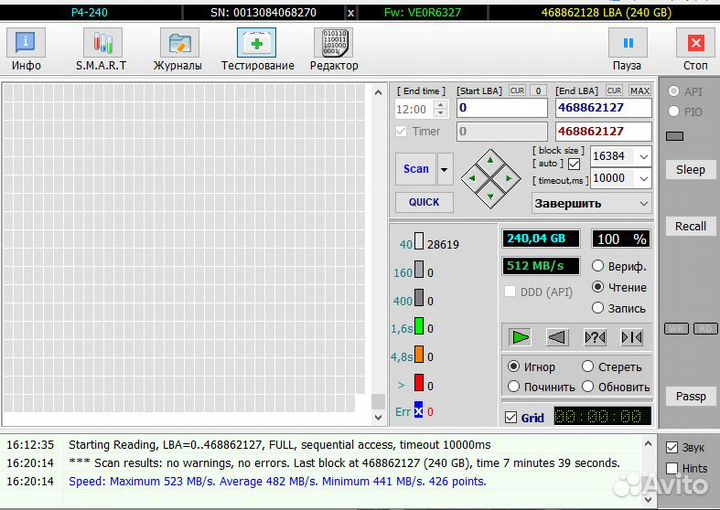This screenshot has width=720, height=510.
Task: Click the red error block color indicator
Action: [x=419, y=384]
